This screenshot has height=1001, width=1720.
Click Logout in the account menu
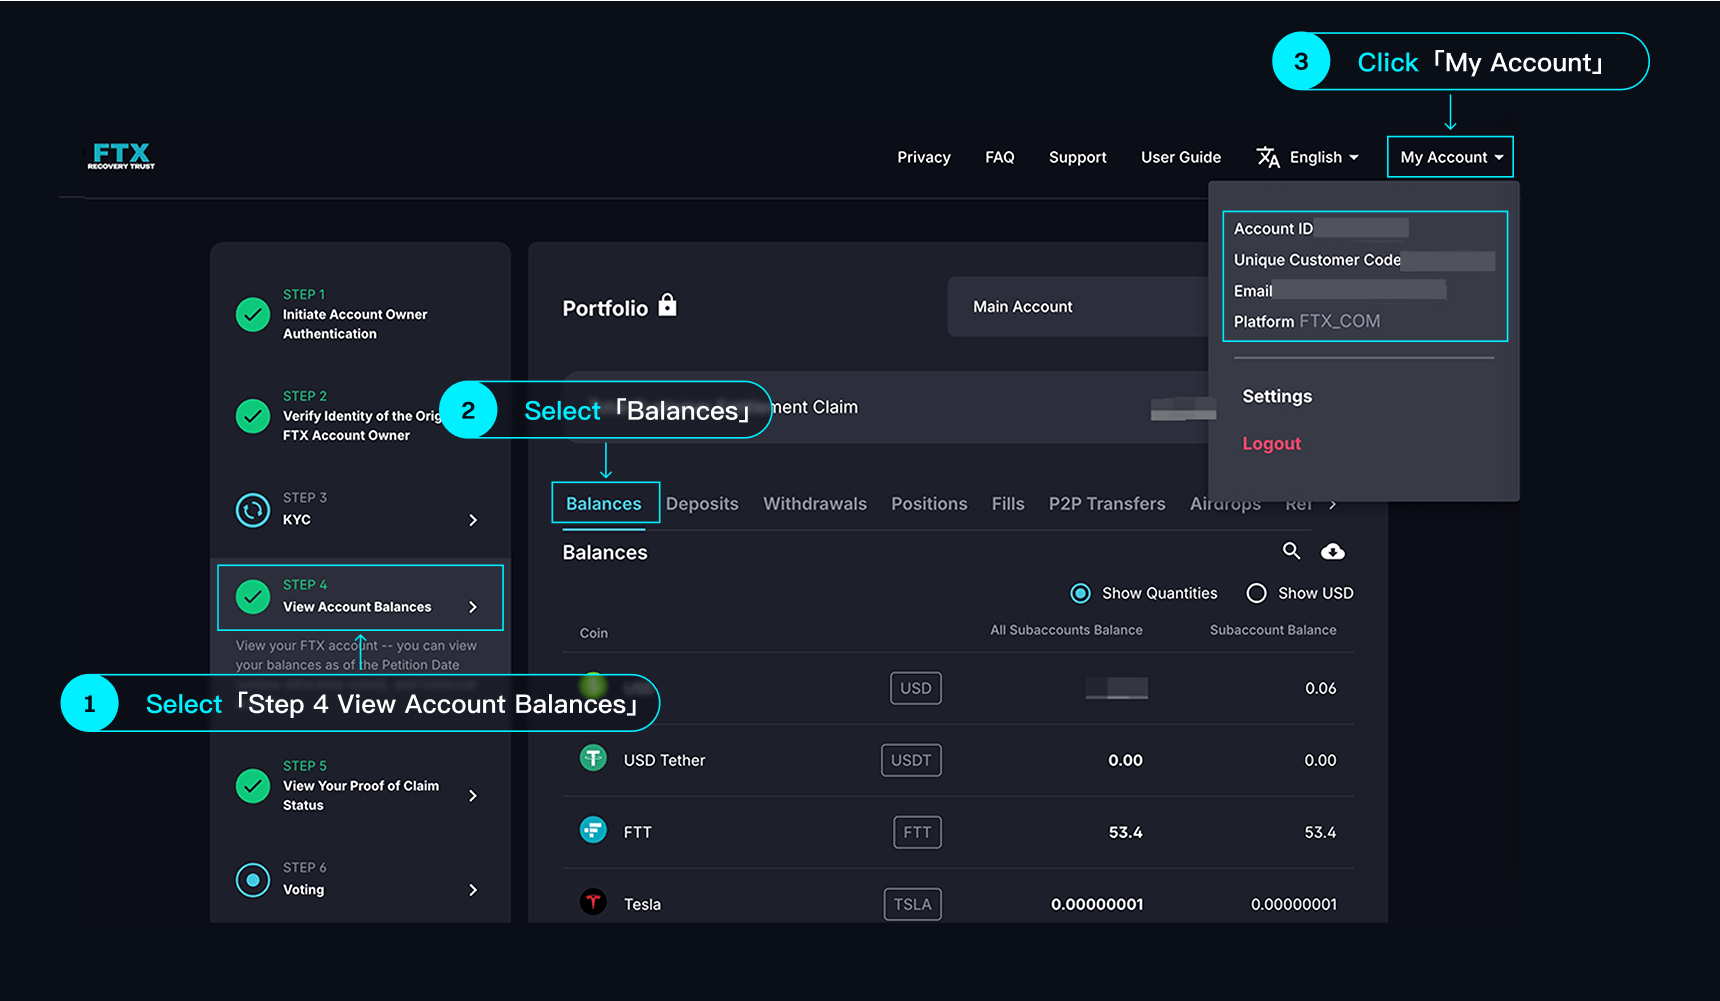point(1272,443)
